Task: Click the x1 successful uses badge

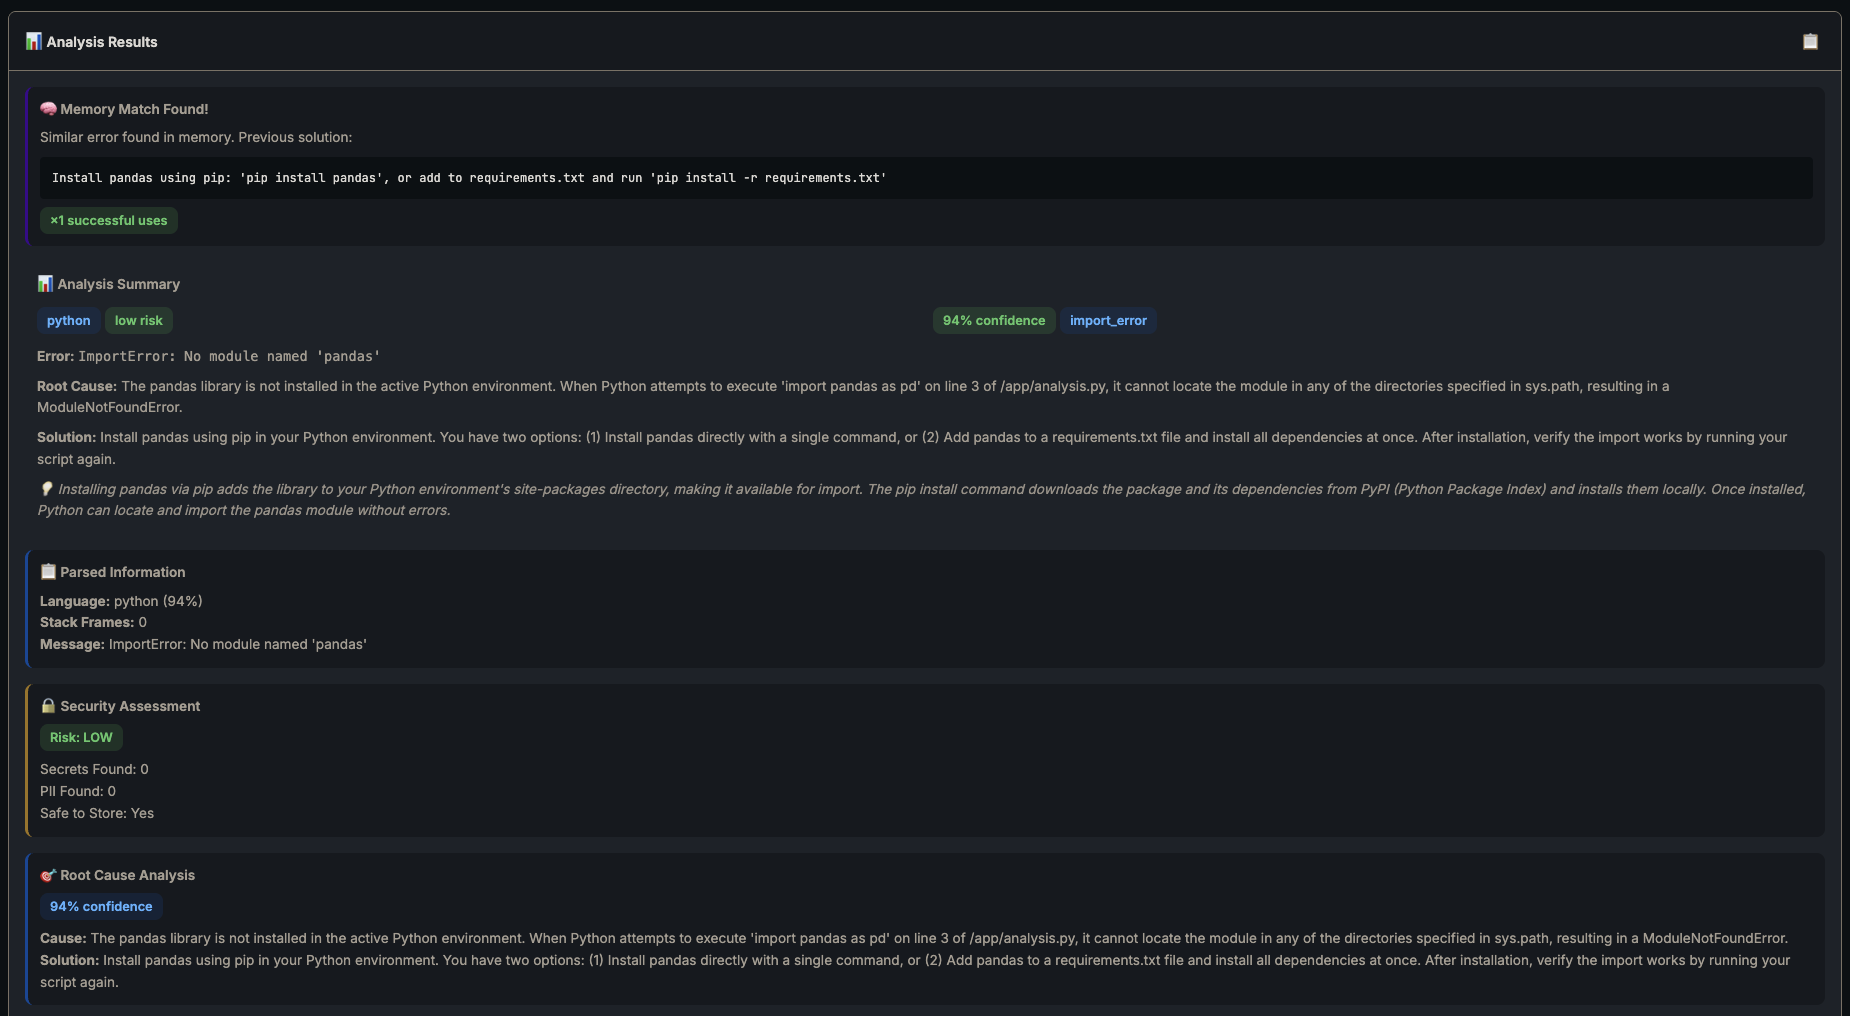Action: (109, 221)
